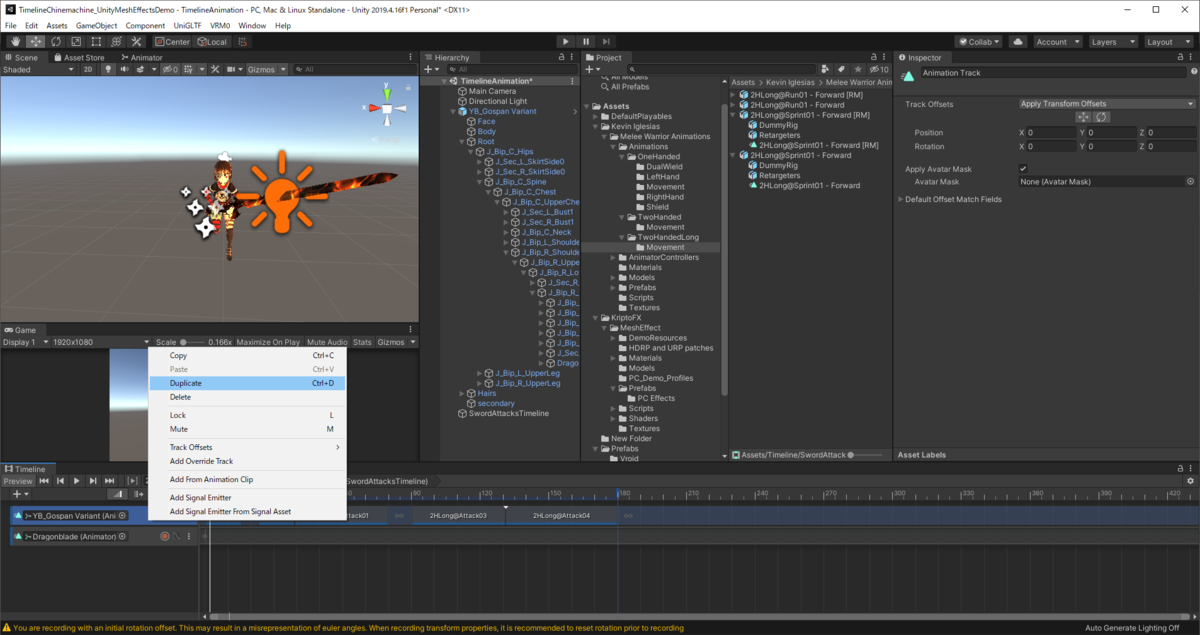This screenshot has height=635, width=1200.
Task: Open the GameObject menu
Action: pos(95,25)
